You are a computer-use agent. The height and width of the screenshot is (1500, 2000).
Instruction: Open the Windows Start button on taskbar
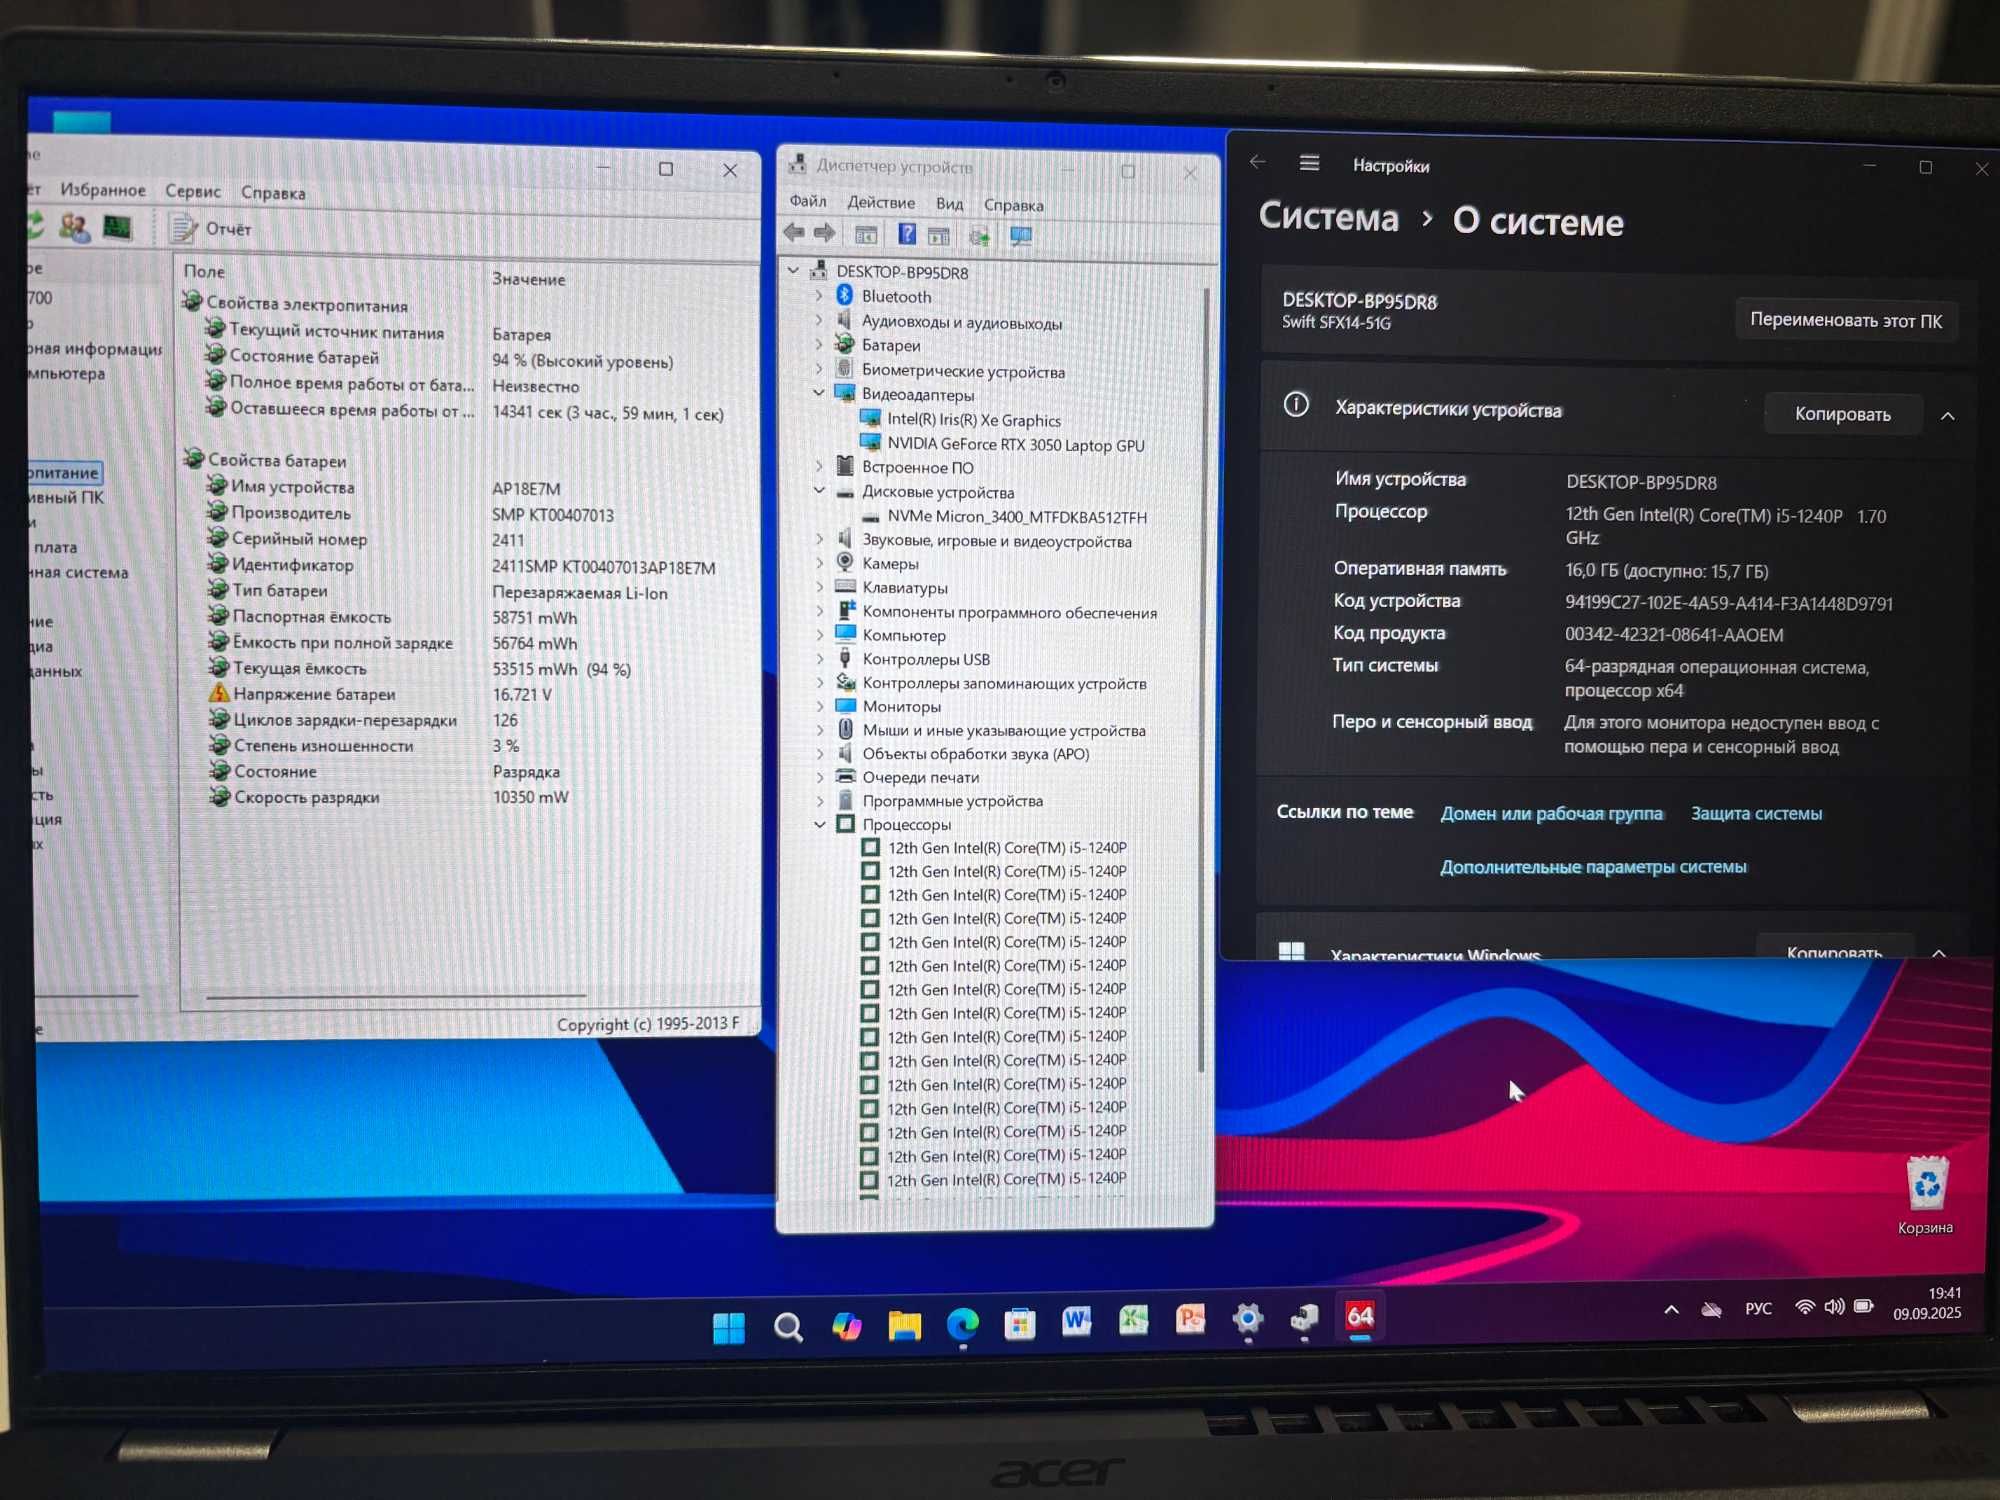(x=729, y=1327)
